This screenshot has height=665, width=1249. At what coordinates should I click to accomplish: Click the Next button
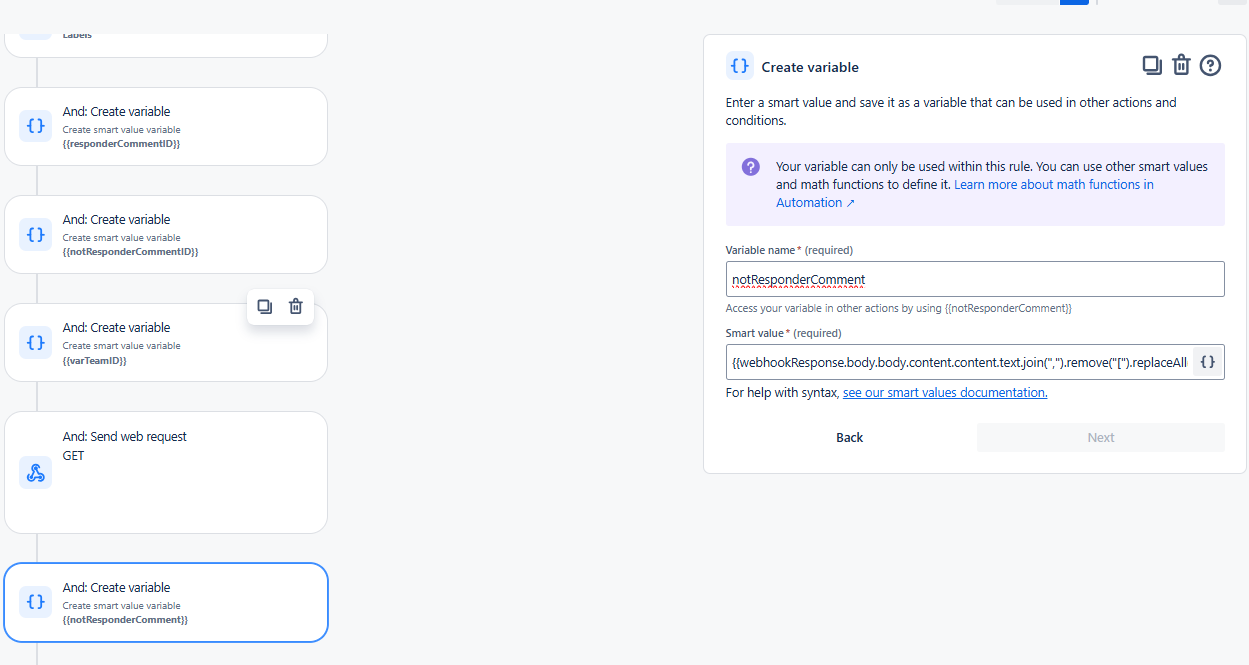[x=1101, y=437]
